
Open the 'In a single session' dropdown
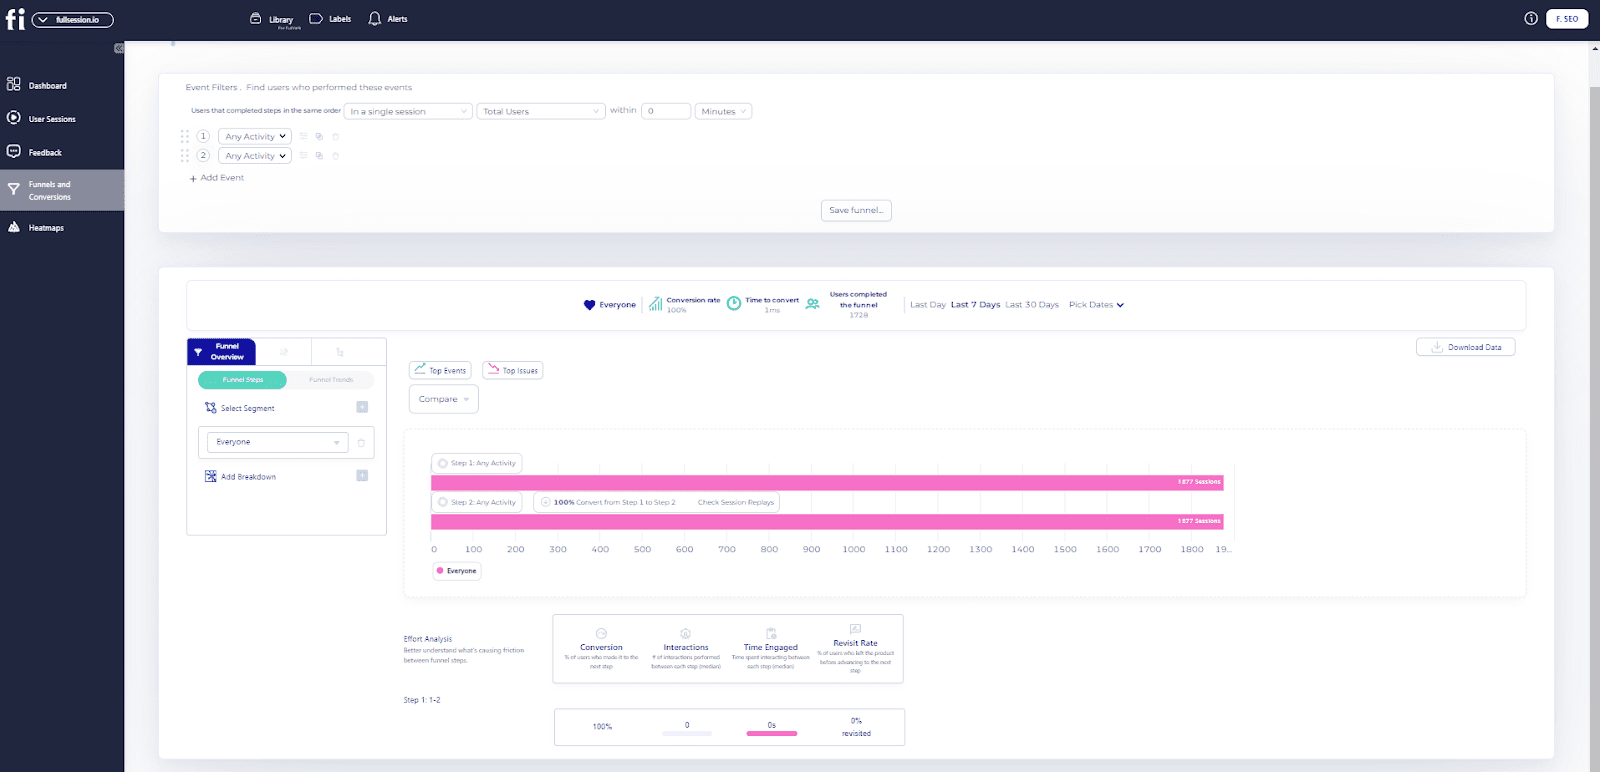click(x=408, y=111)
